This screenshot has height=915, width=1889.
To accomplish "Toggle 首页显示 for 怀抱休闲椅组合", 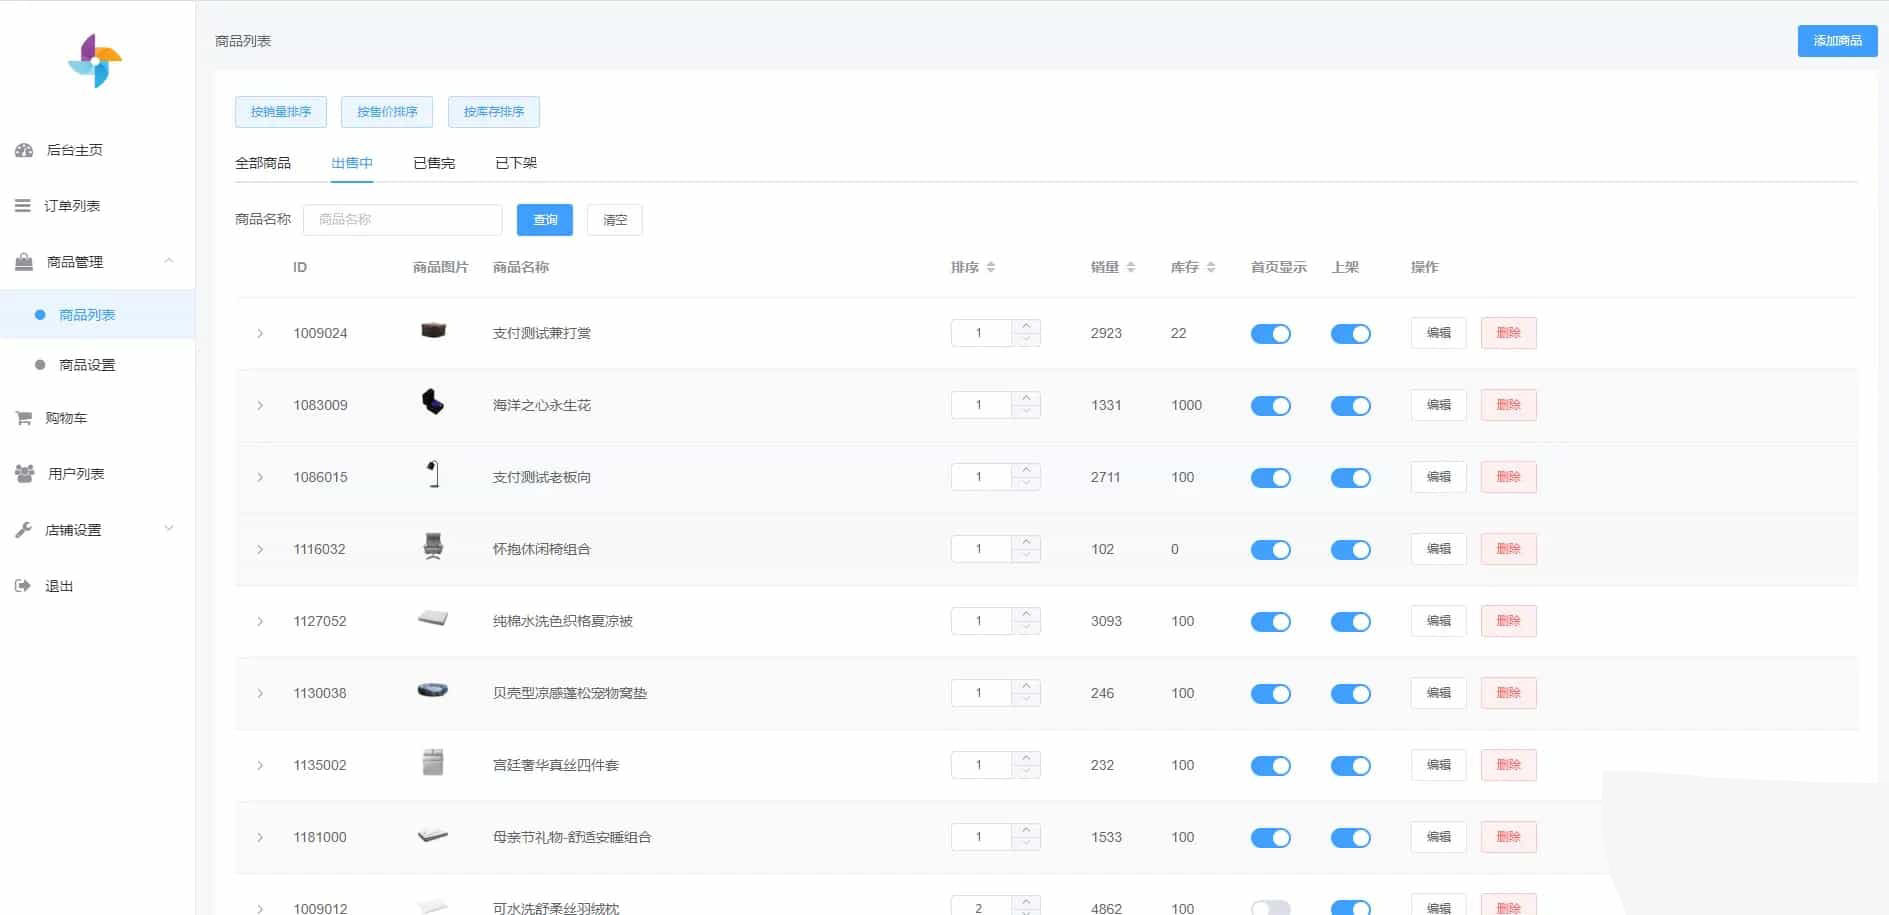I will pos(1271,550).
